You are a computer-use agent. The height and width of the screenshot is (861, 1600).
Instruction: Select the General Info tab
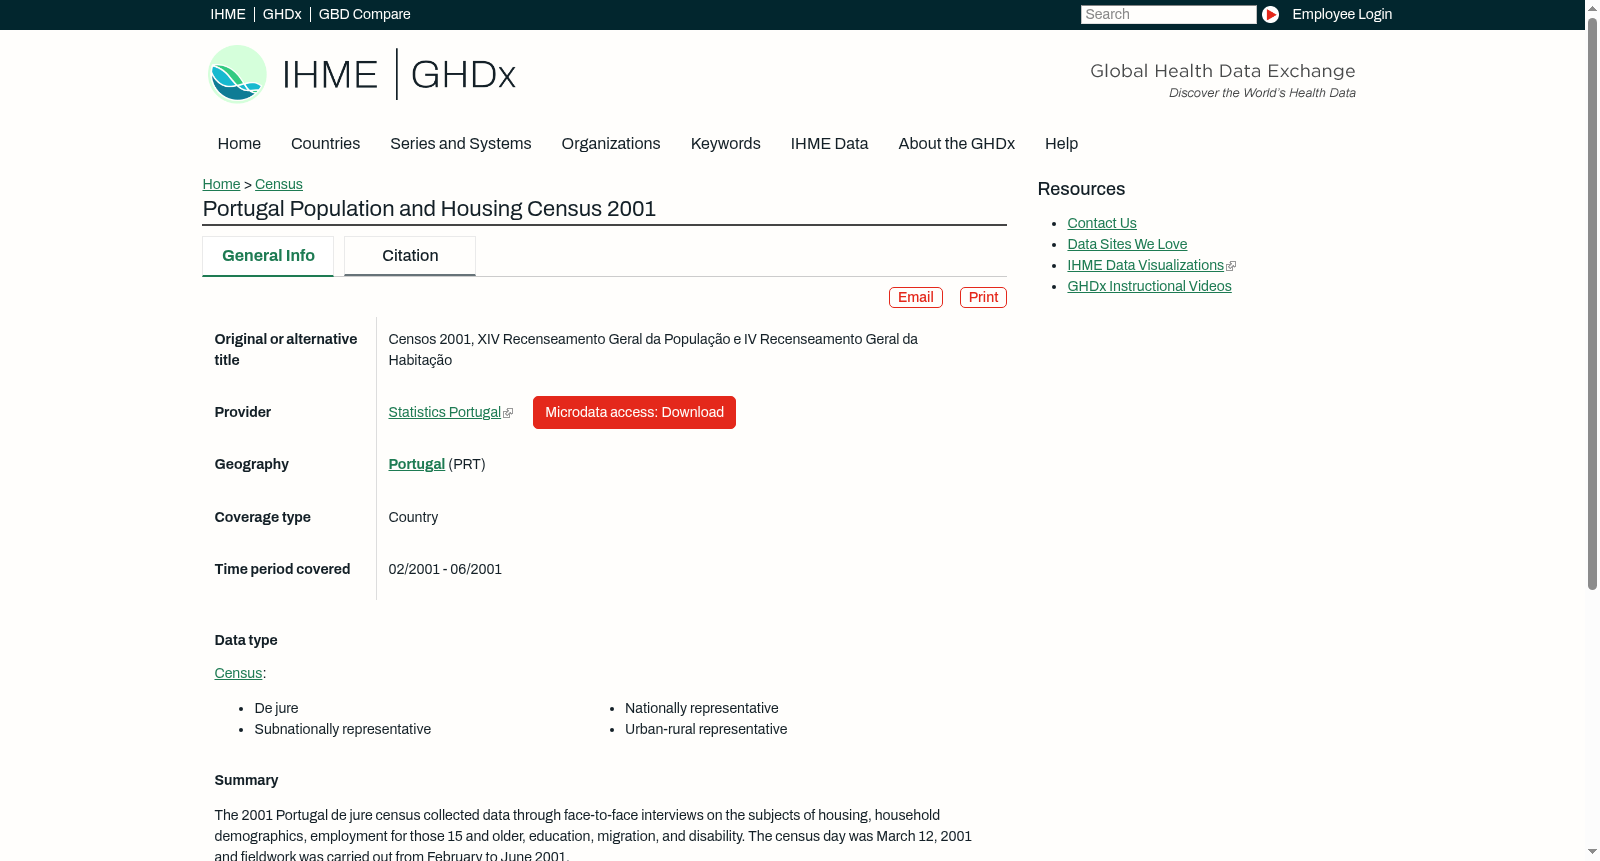pos(268,256)
